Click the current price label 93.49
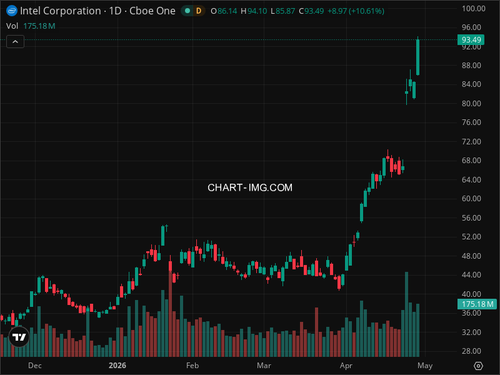This screenshot has width=500, height=375. [471, 40]
